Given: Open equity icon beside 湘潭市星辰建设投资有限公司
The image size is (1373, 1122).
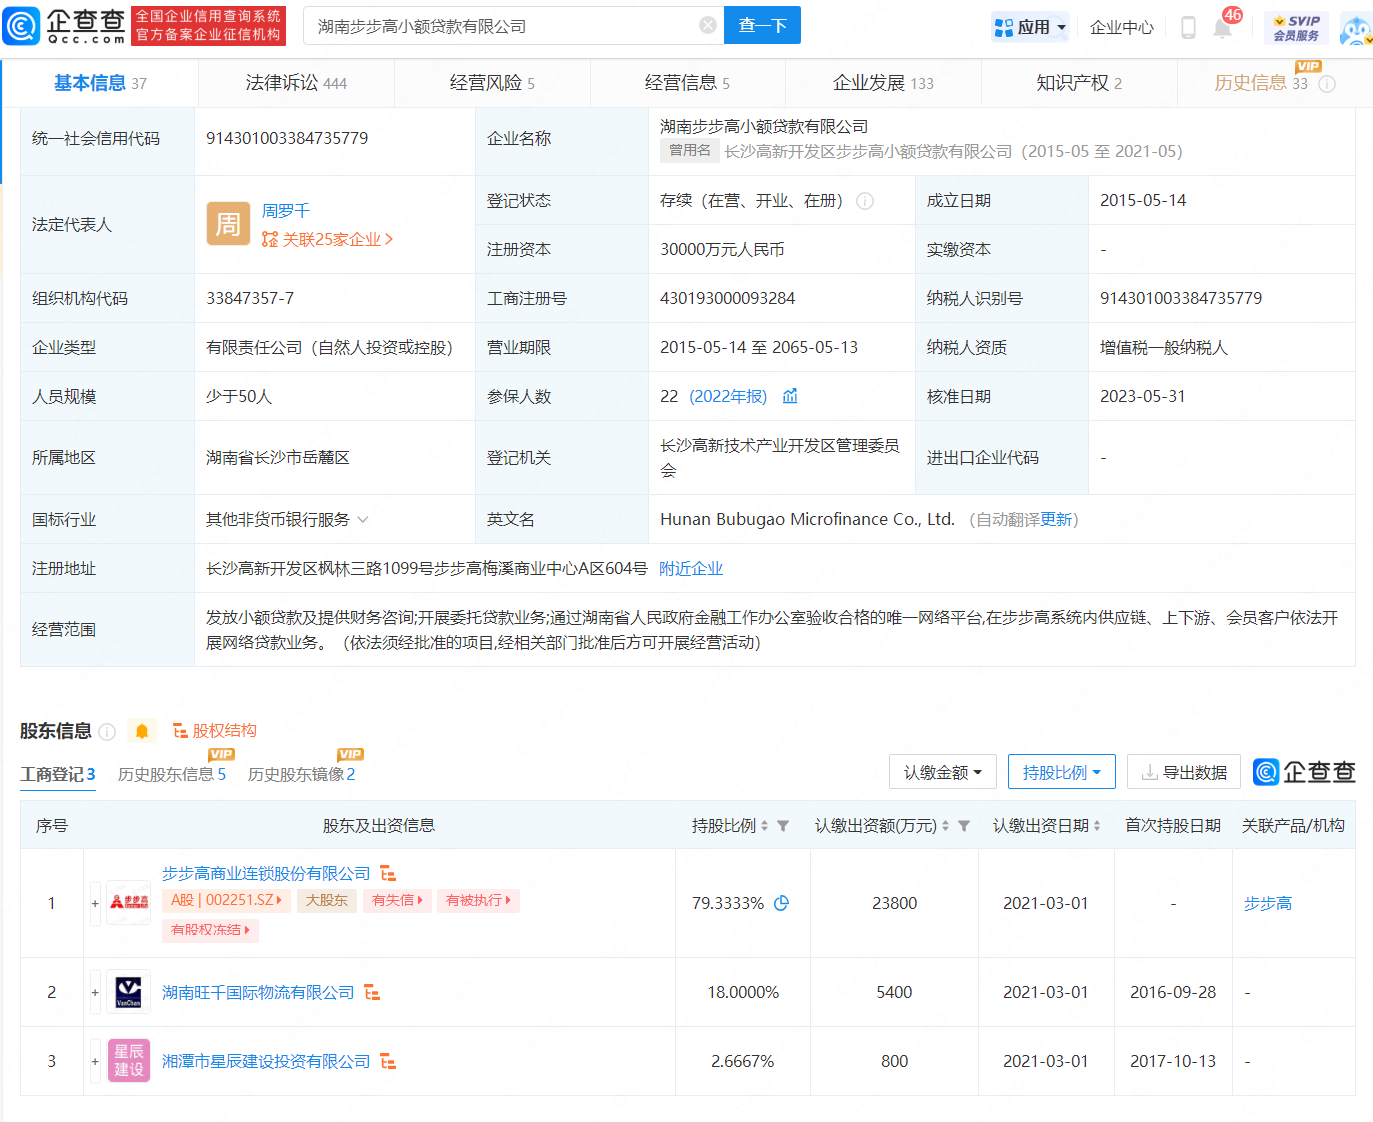Looking at the screenshot, I should click(388, 1062).
